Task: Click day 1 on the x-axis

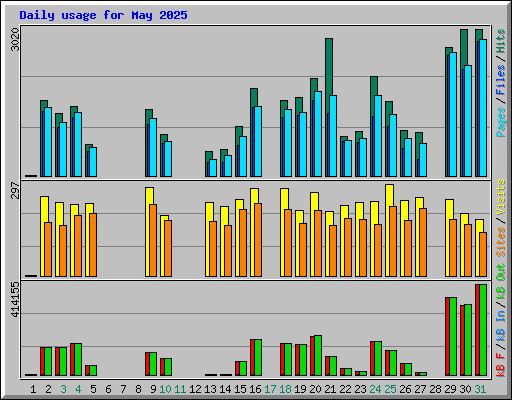Action: pos(33,389)
